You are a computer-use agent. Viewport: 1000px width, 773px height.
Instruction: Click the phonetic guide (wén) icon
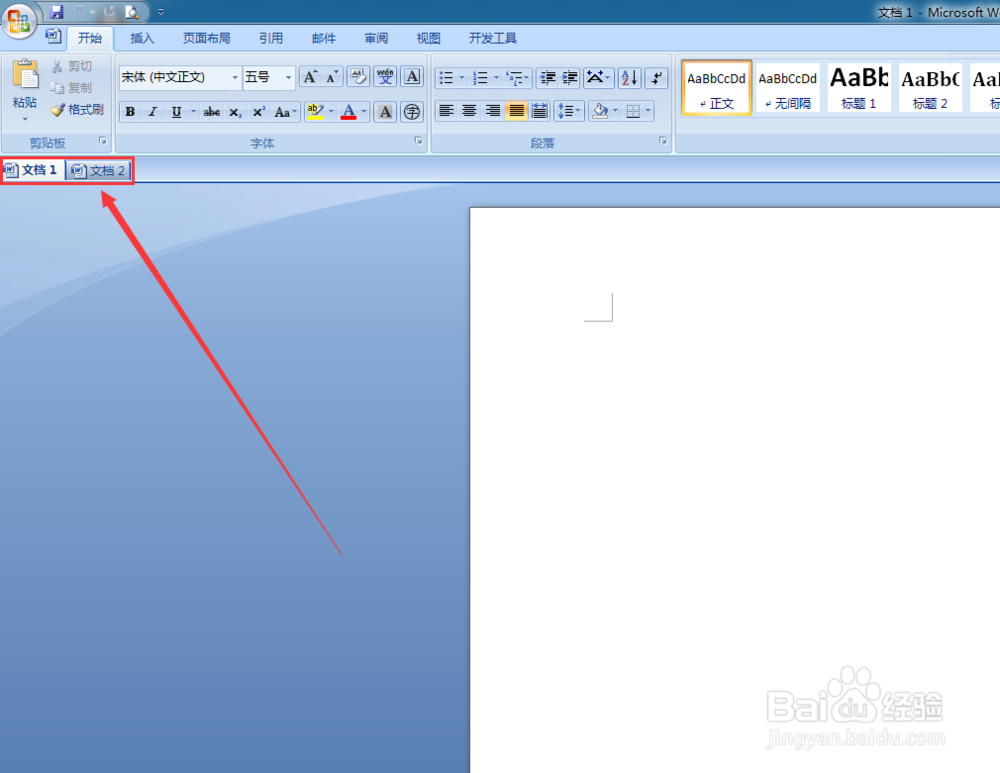[x=385, y=77]
